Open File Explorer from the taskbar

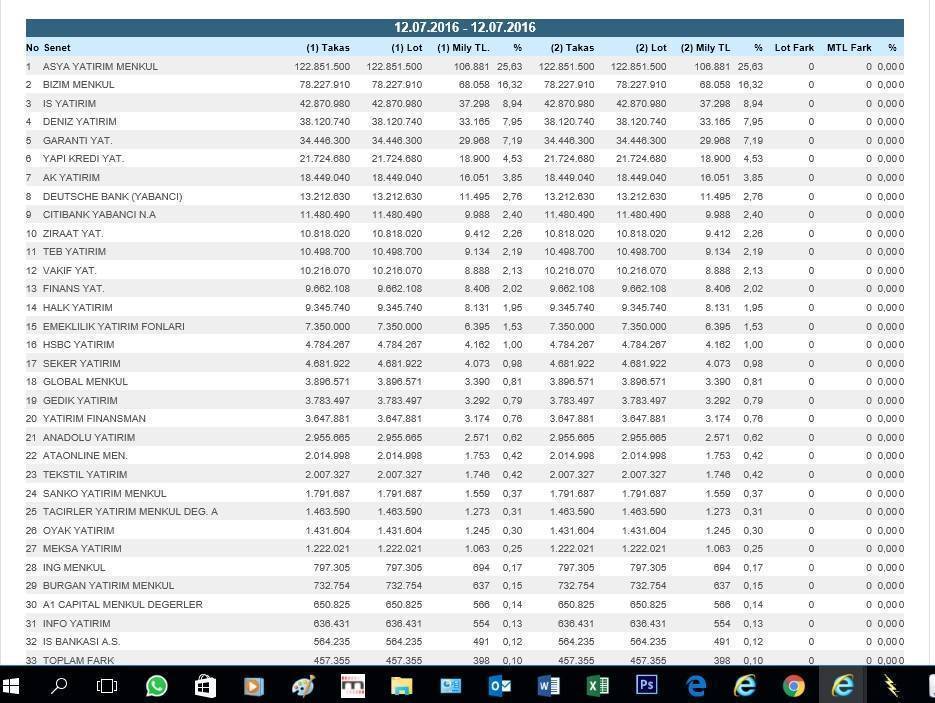(x=401, y=686)
